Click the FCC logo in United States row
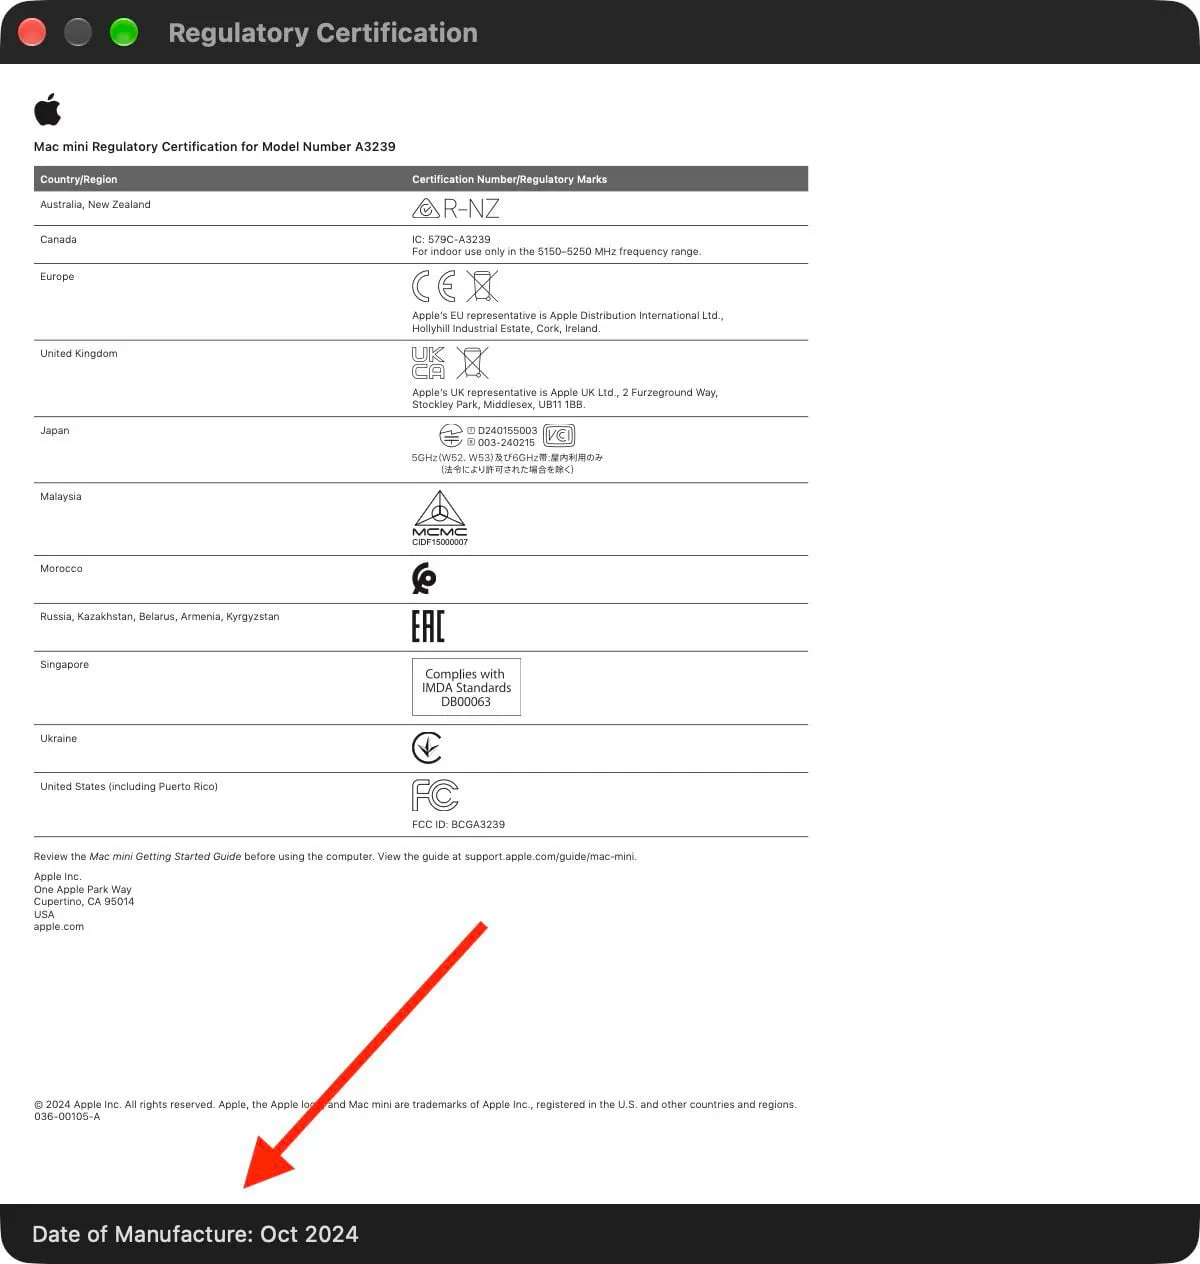The image size is (1200, 1264). tap(435, 796)
